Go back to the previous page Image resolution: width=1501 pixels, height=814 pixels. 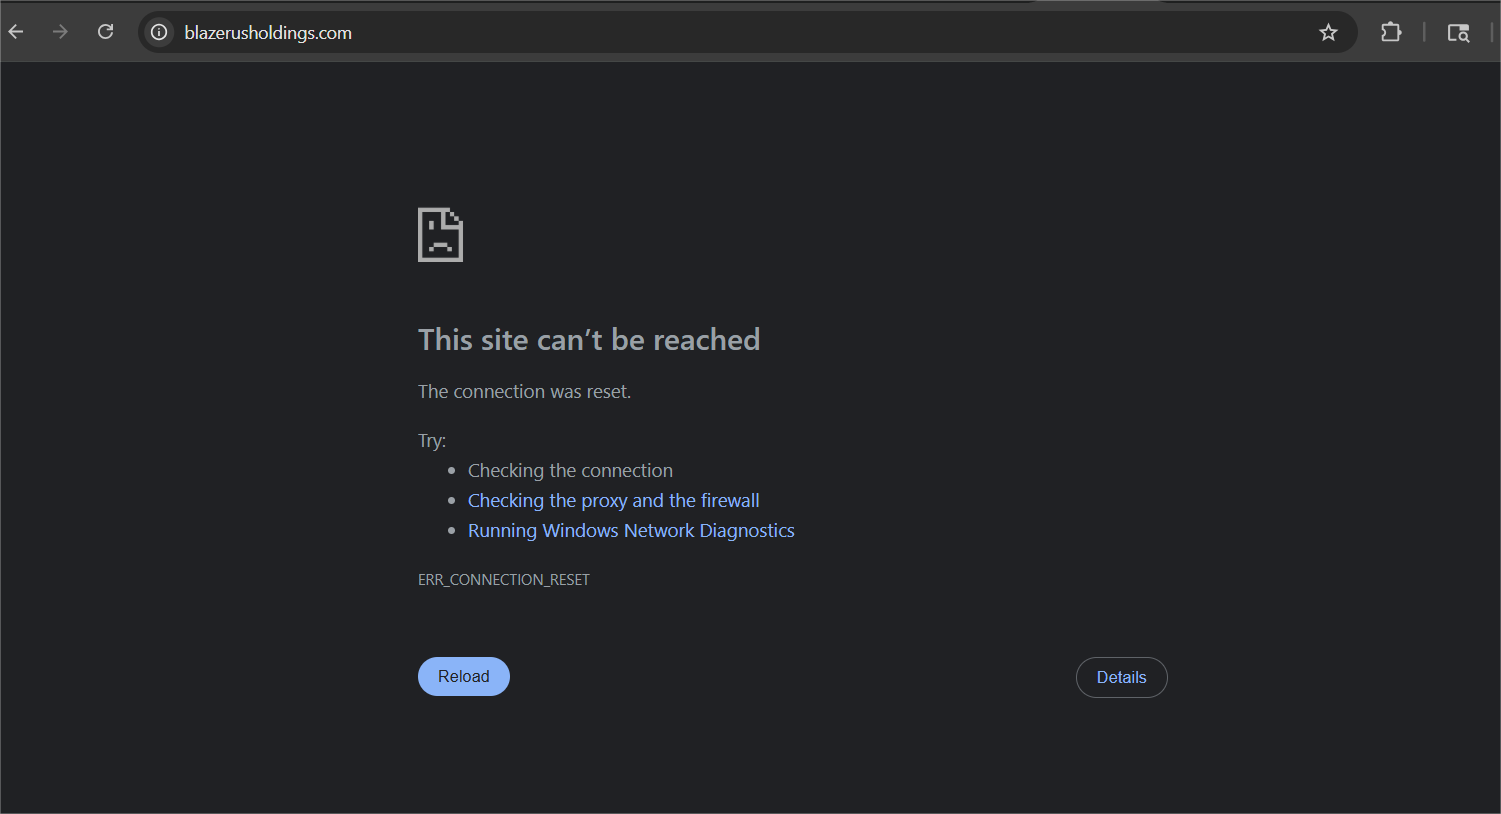click(x=16, y=32)
